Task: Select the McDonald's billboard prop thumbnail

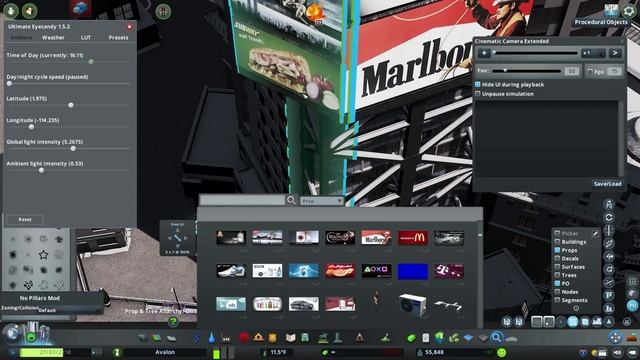Action: click(413, 238)
